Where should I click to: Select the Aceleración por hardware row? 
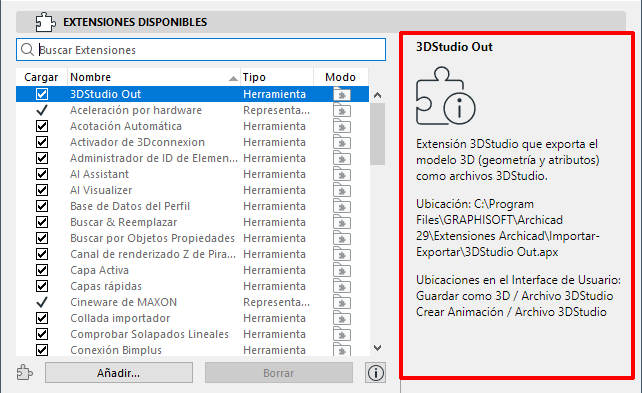(192, 110)
